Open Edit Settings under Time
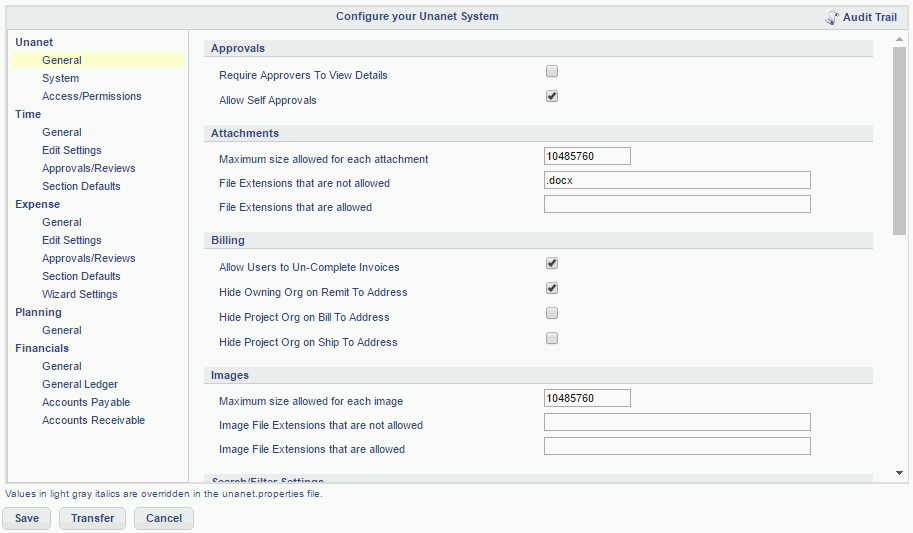913x533 pixels. 72,150
